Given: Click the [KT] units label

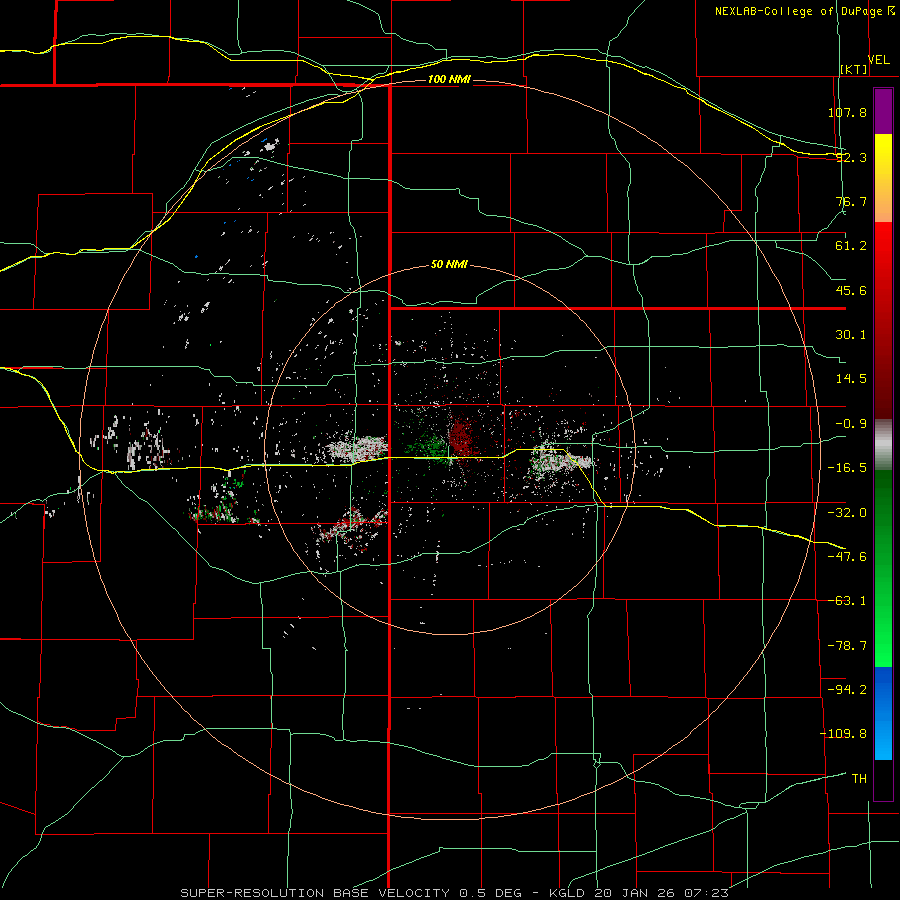Looking at the screenshot, I should (854, 69).
